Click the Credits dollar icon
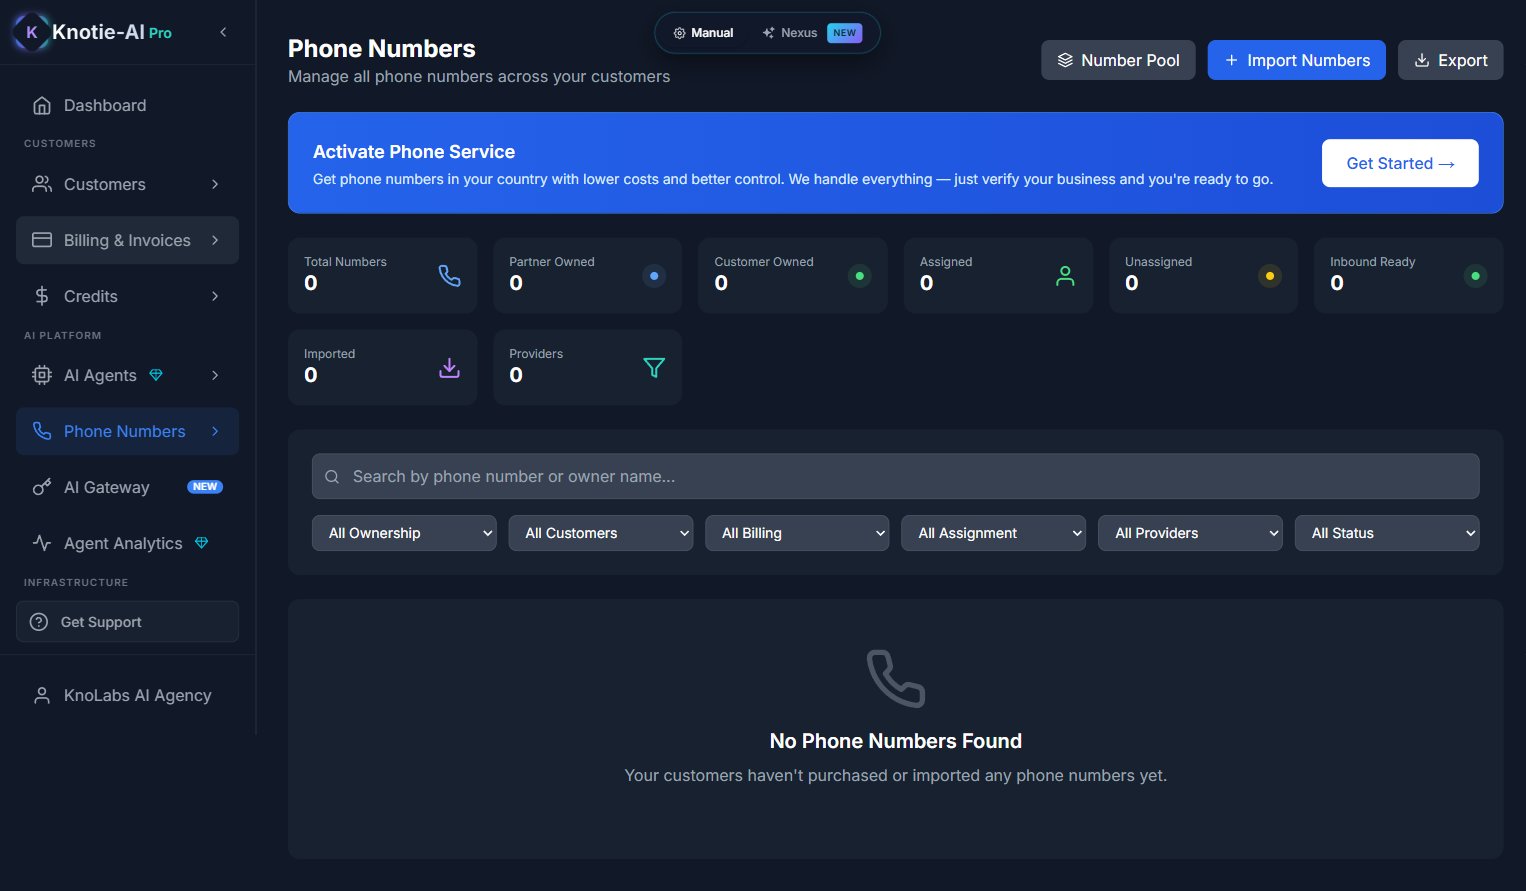 point(42,296)
